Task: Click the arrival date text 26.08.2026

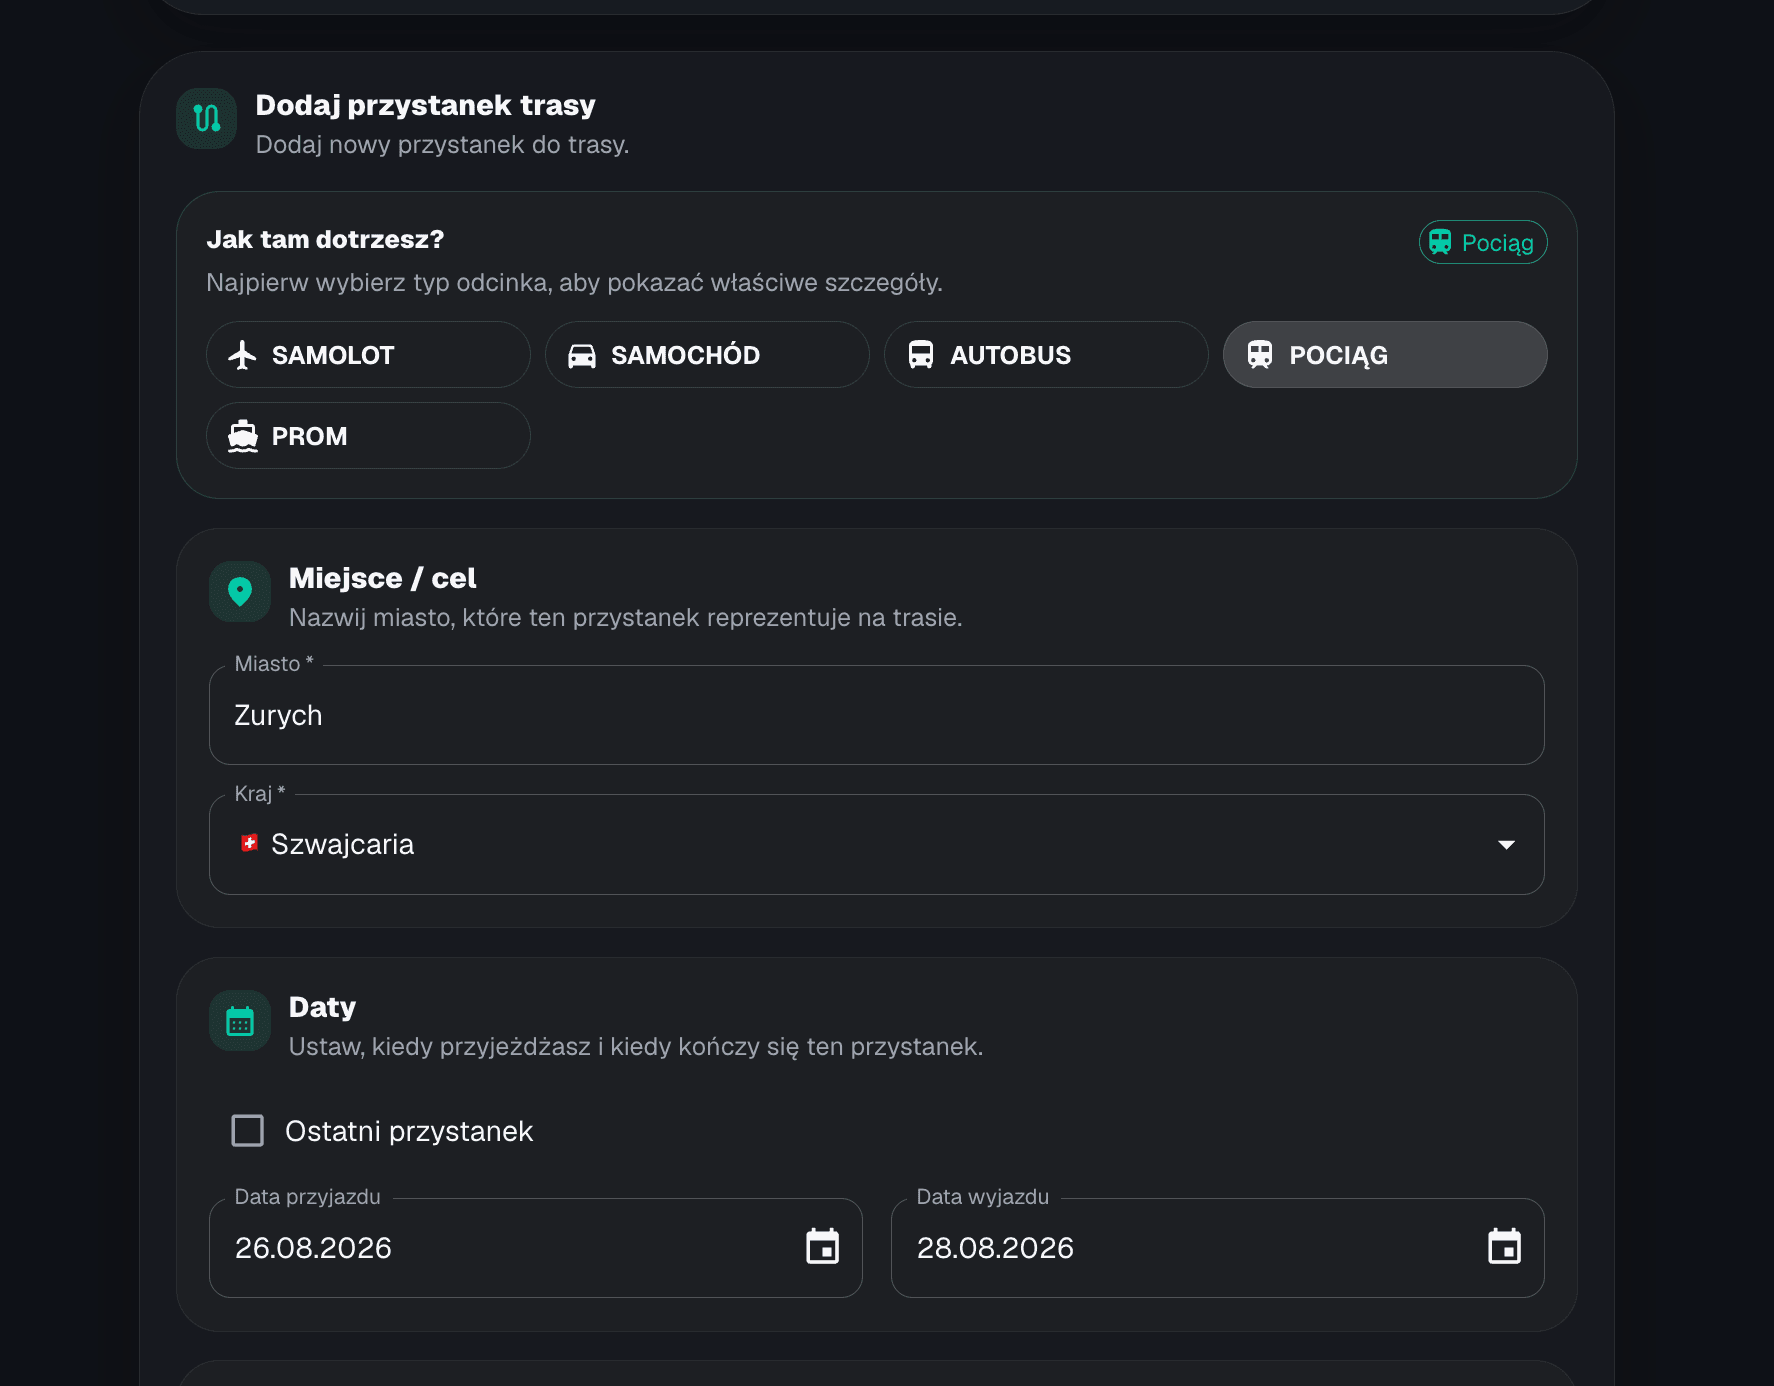Action: 313,1248
